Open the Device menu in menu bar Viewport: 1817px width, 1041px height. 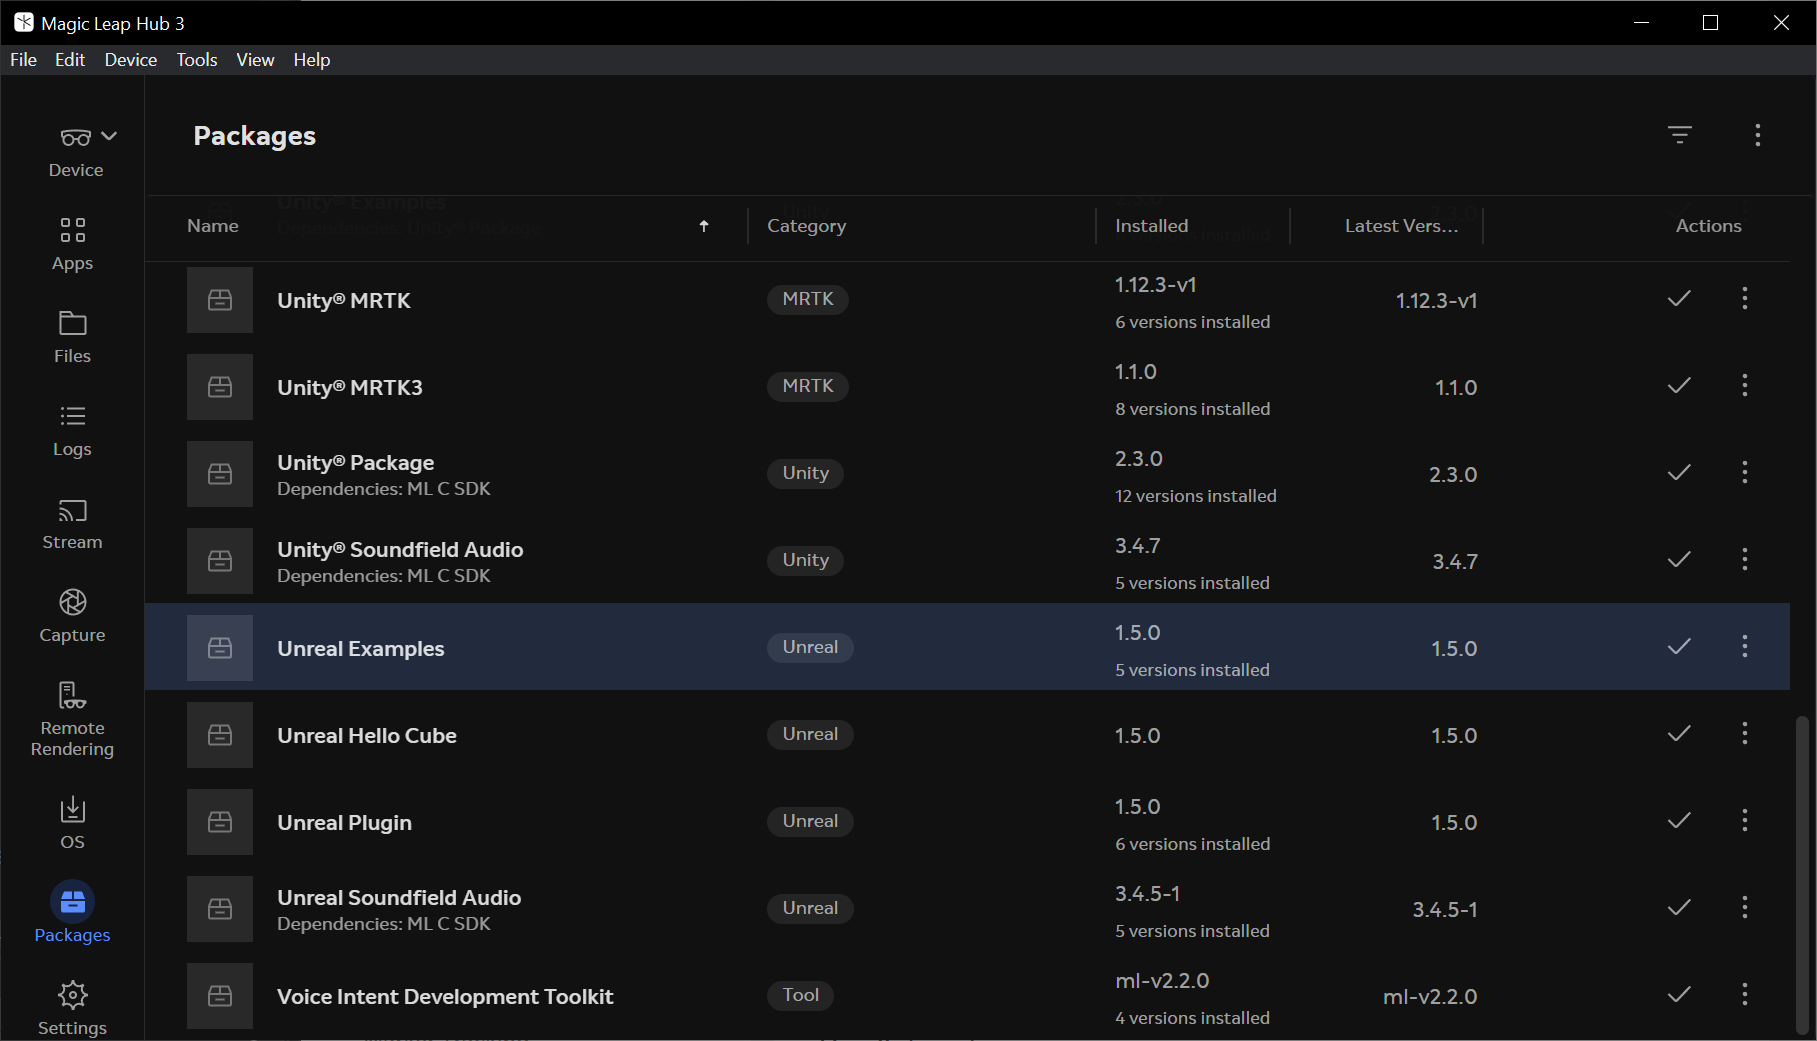point(130,60)
